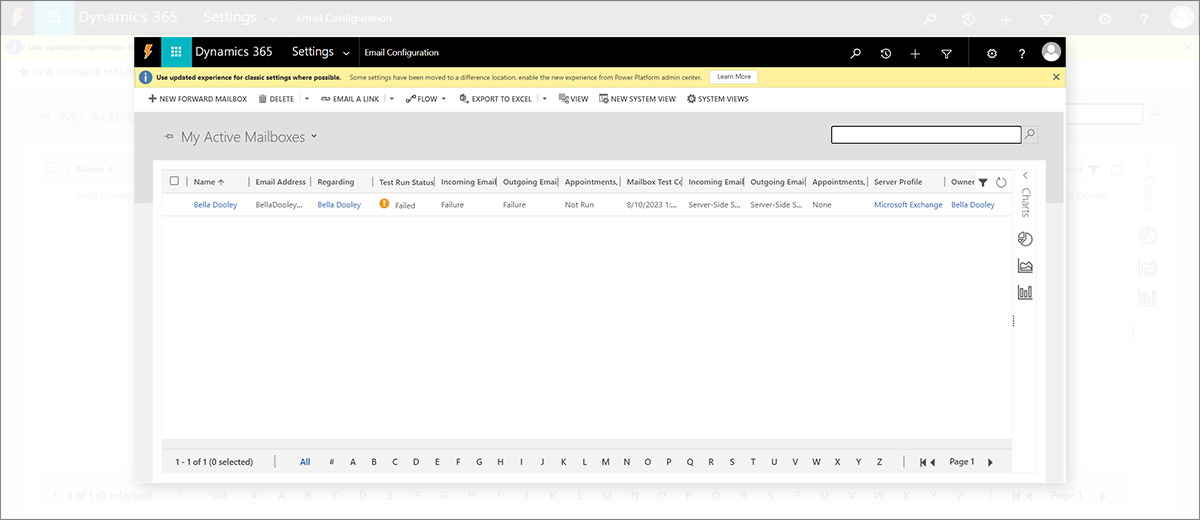Toggle the select-all checkbox in grid header

[174, 181]
